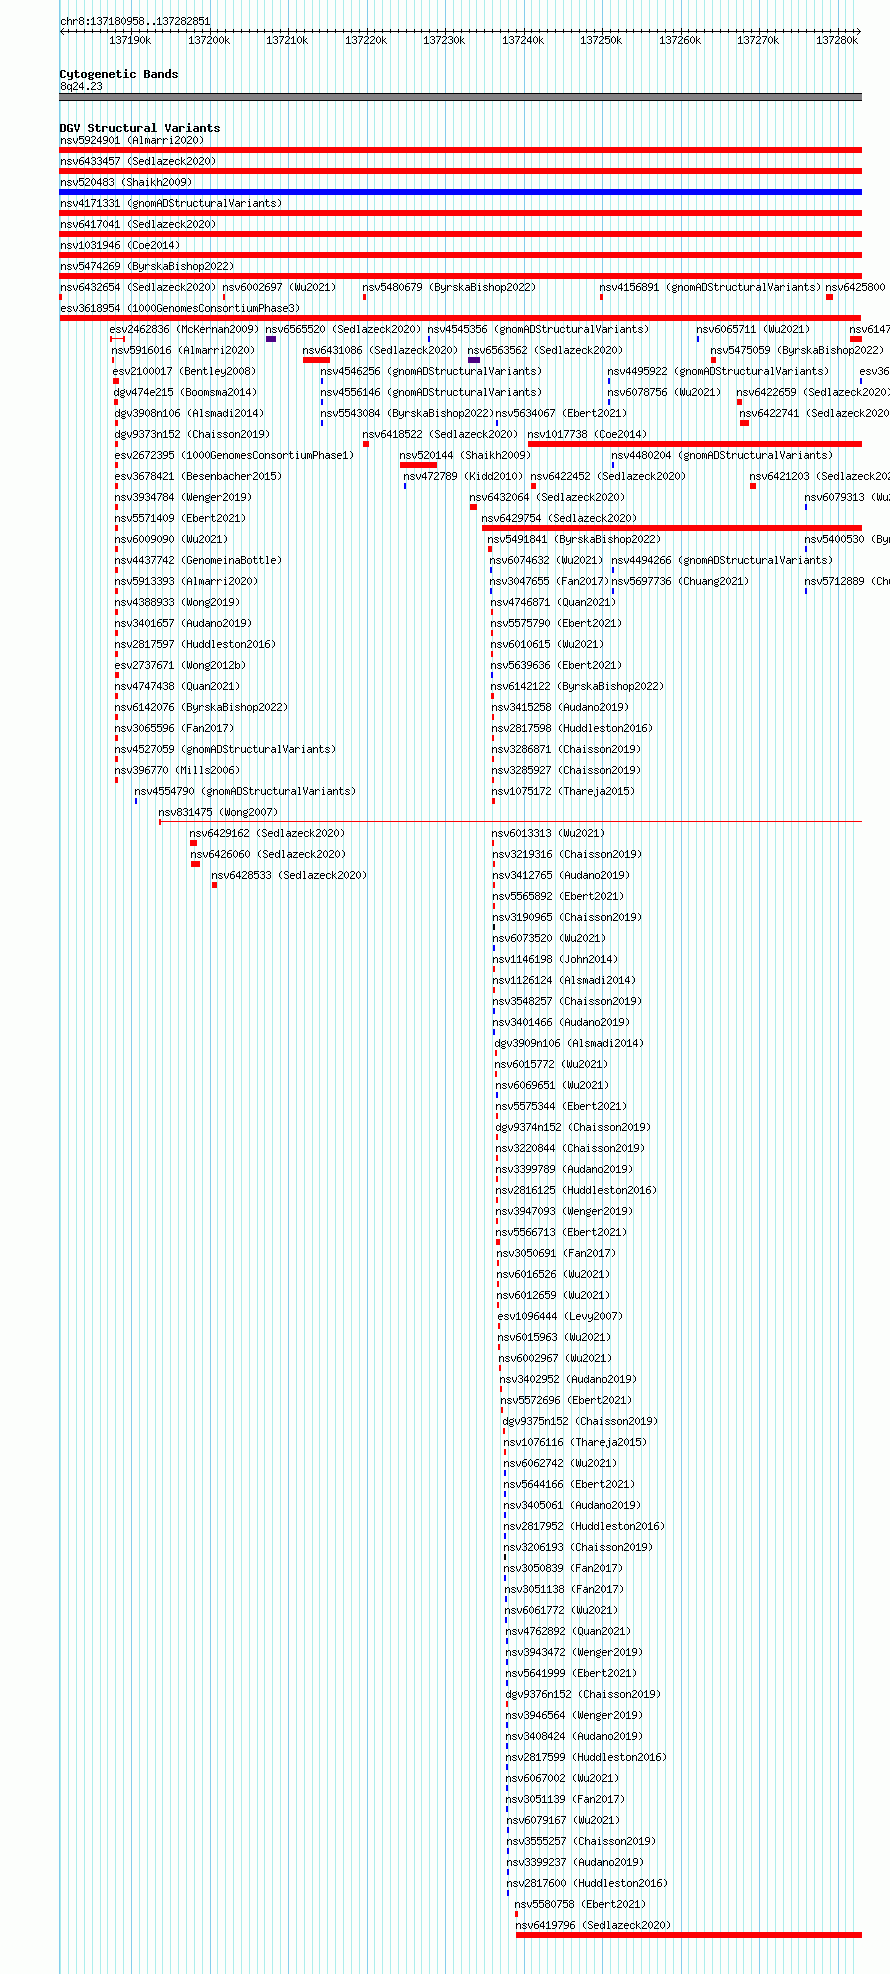Image resolution: width=890 pixels, height=1974 pixels.
Task: Select the nsv5480679 (ByrskaBishop2022) label
Action: [449, 287]
